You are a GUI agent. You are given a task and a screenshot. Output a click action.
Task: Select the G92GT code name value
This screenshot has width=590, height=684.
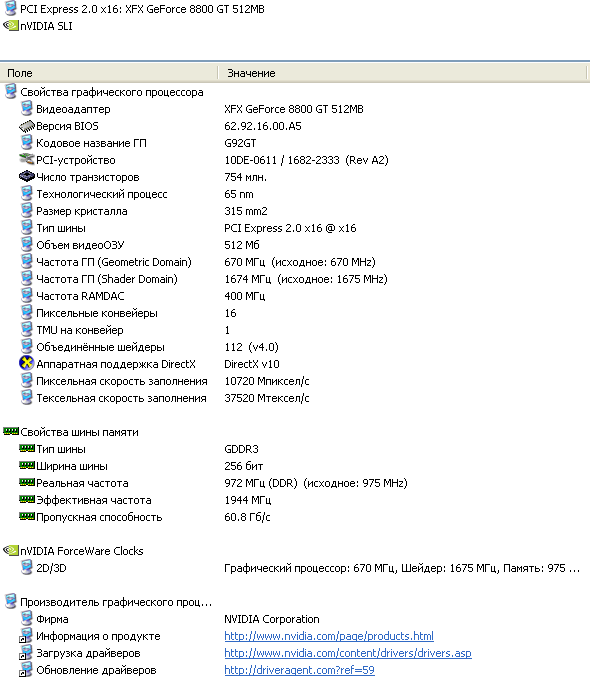[x=240, y=143]
